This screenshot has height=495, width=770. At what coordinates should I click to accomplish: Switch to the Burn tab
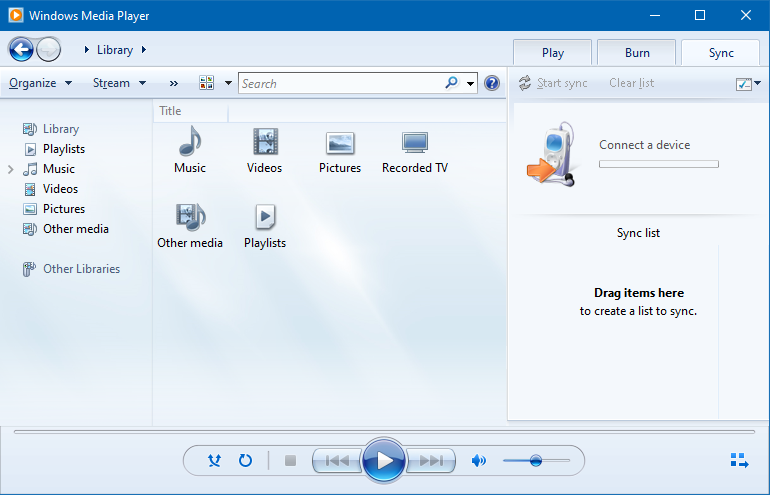pos(637,53)
